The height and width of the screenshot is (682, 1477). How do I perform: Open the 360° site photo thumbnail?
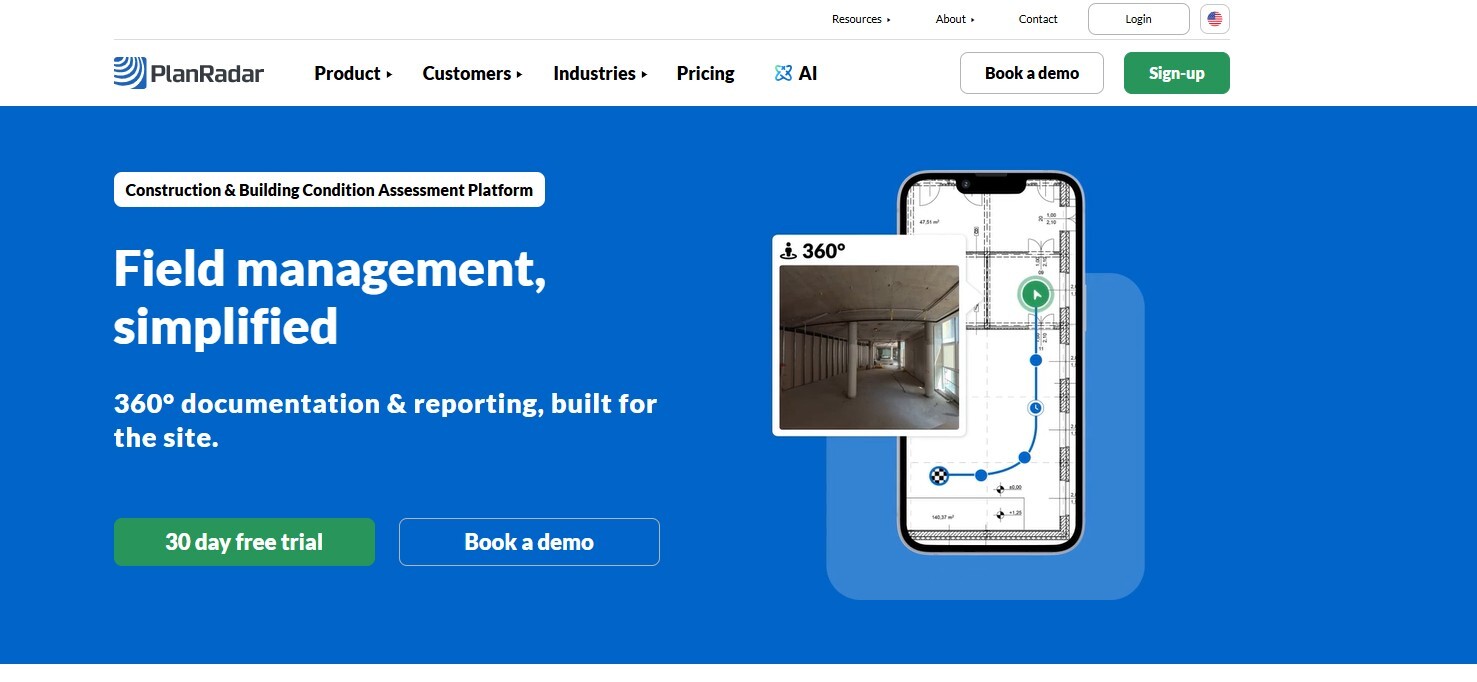point(869,347)
